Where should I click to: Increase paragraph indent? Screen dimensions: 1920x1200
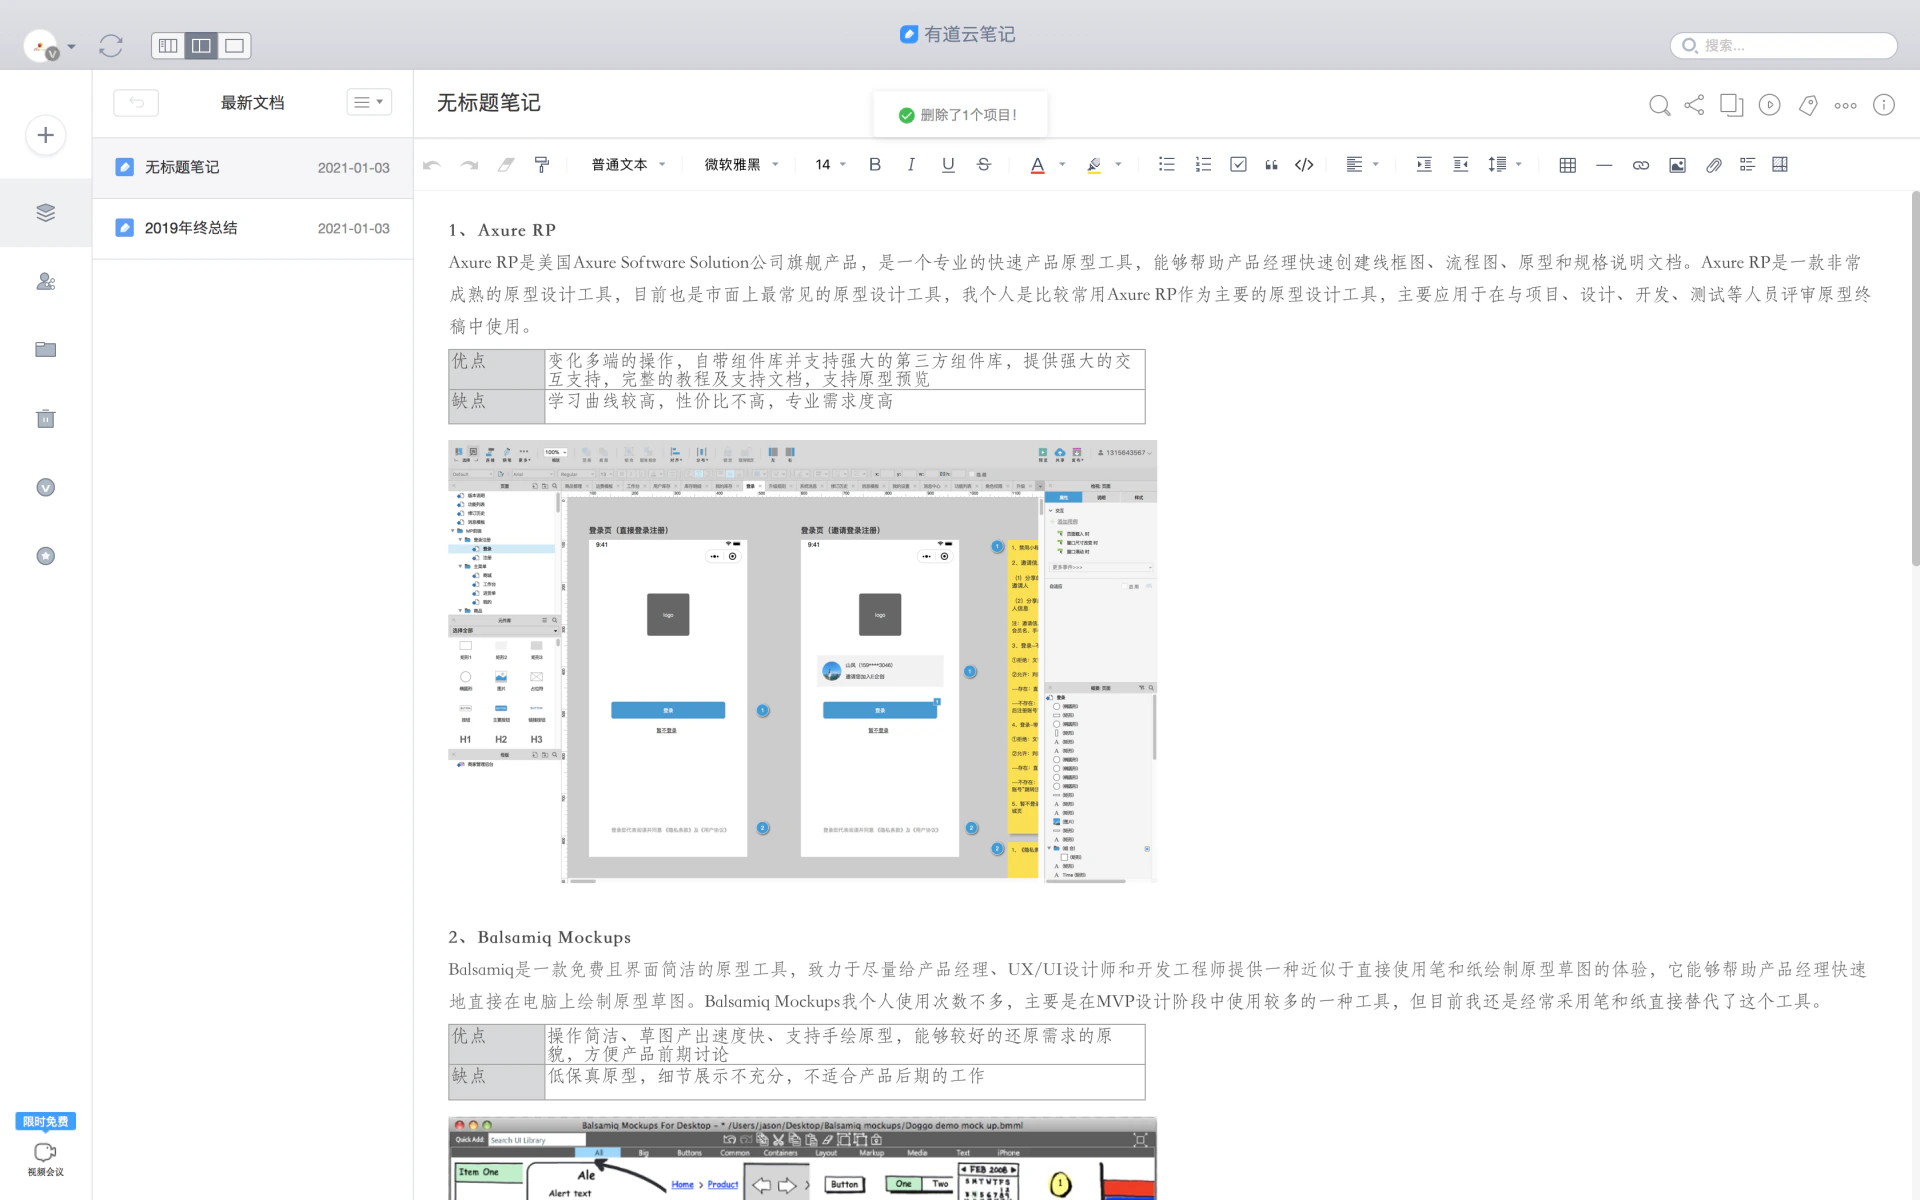pyautogui.click(x=1424, y=165)
